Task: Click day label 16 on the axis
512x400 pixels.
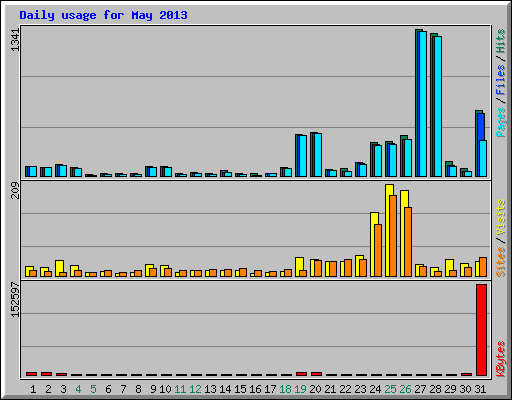Action: tap(255, 389)
